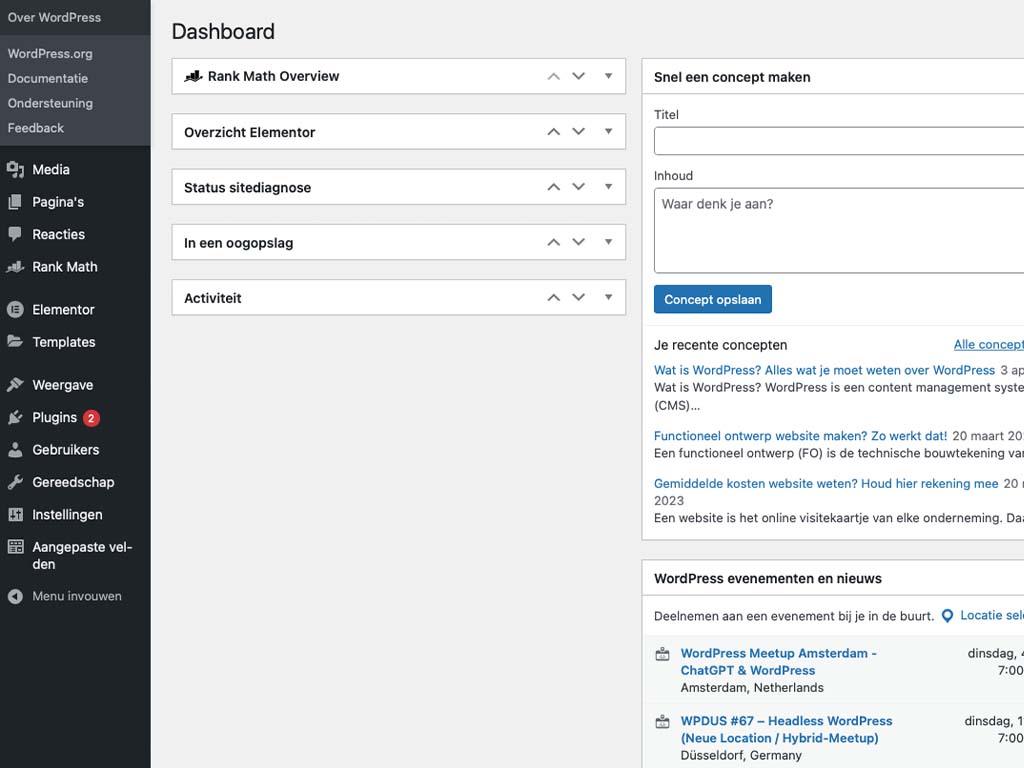Click the location pin next to Locatie selecteren
The width and height of the screenshot is (1024, 768).
pos(947,615)
